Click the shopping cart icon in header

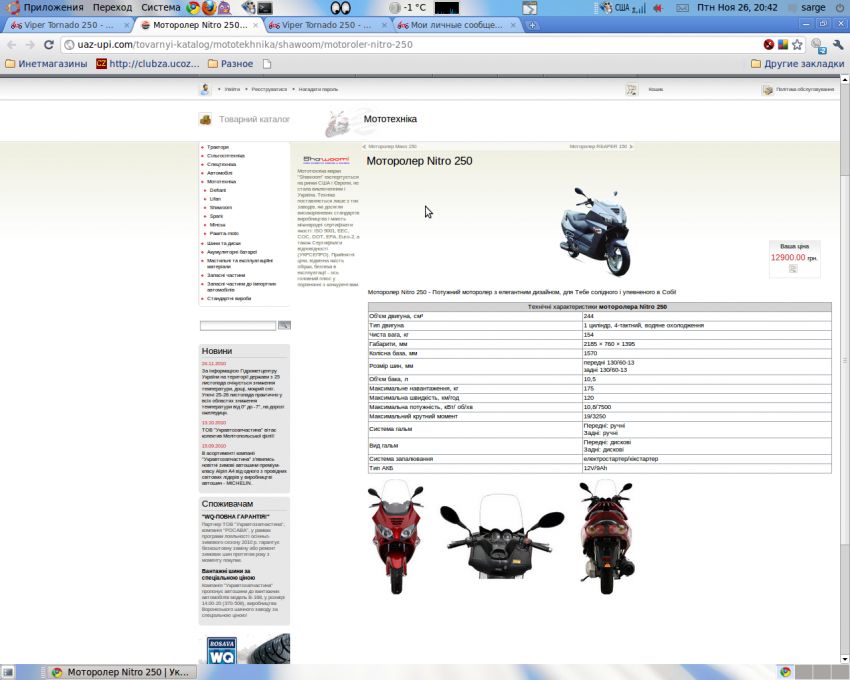click(x=632, y=89)
